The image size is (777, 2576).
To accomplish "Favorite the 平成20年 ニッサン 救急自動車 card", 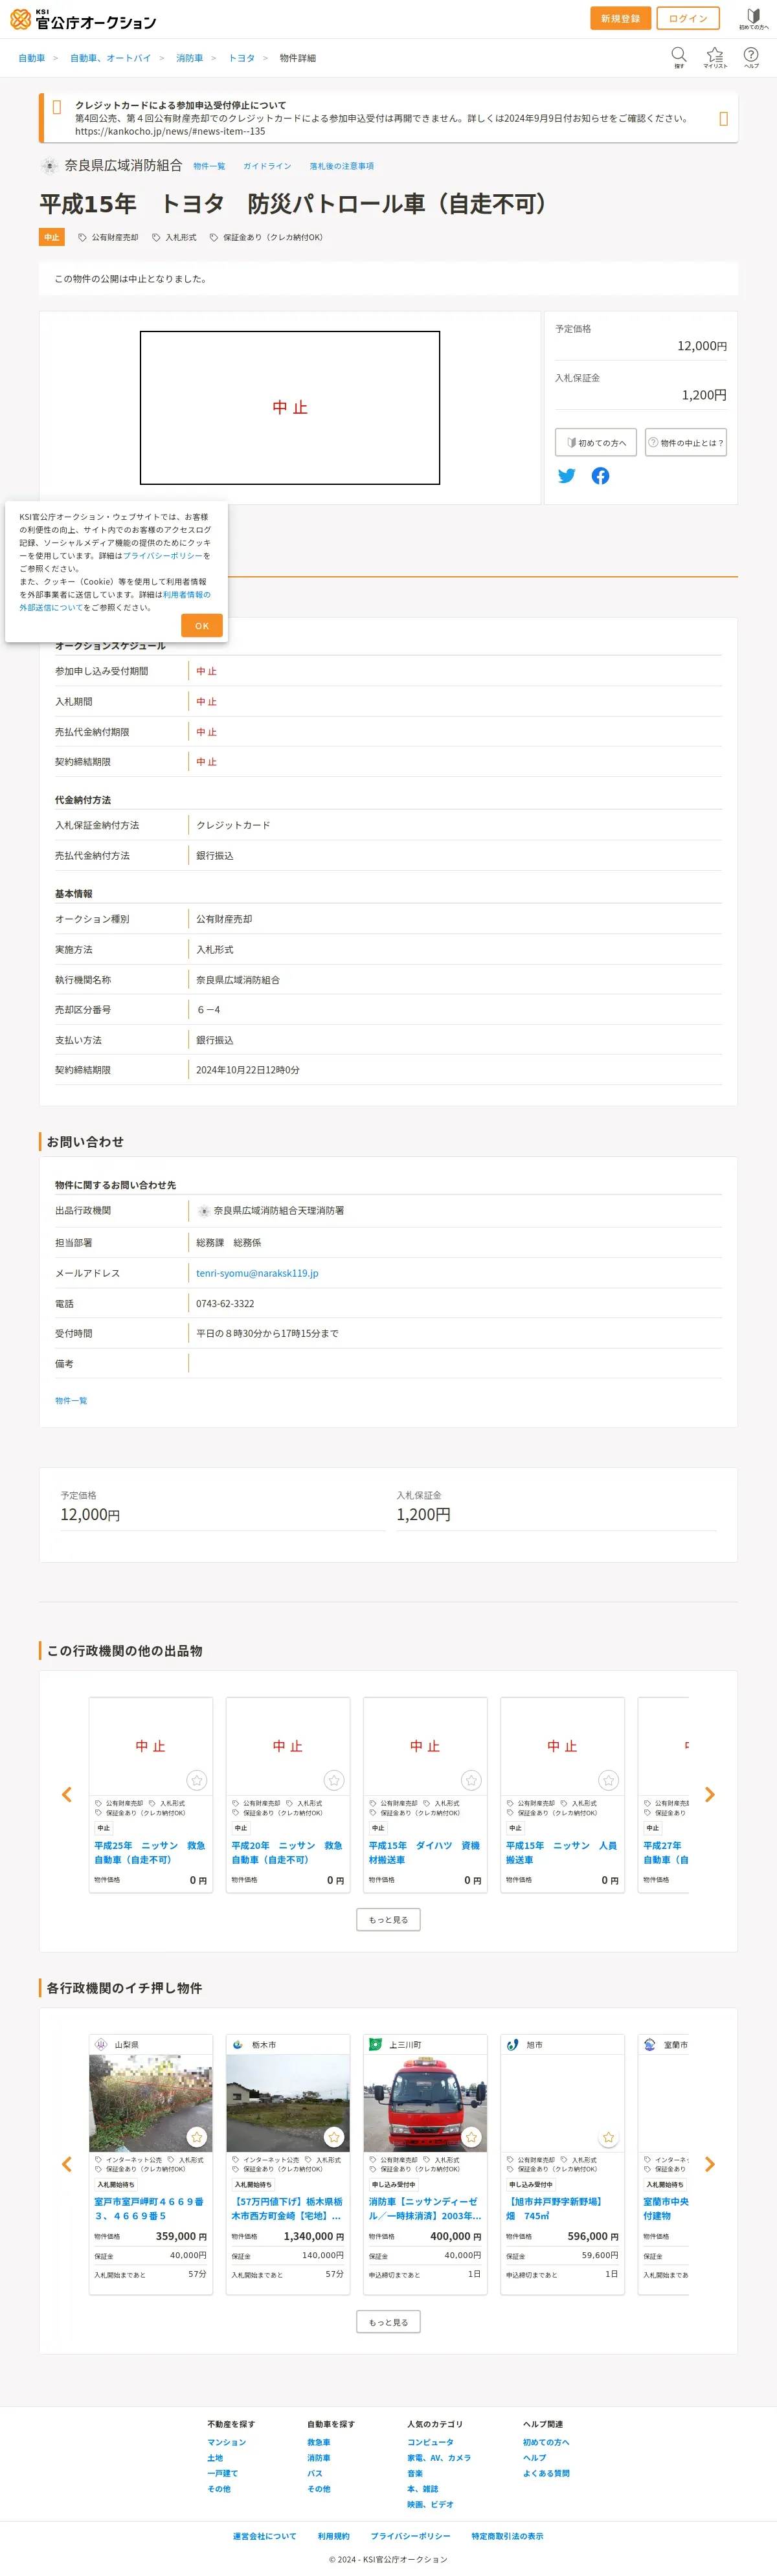I will point(334,1780).
